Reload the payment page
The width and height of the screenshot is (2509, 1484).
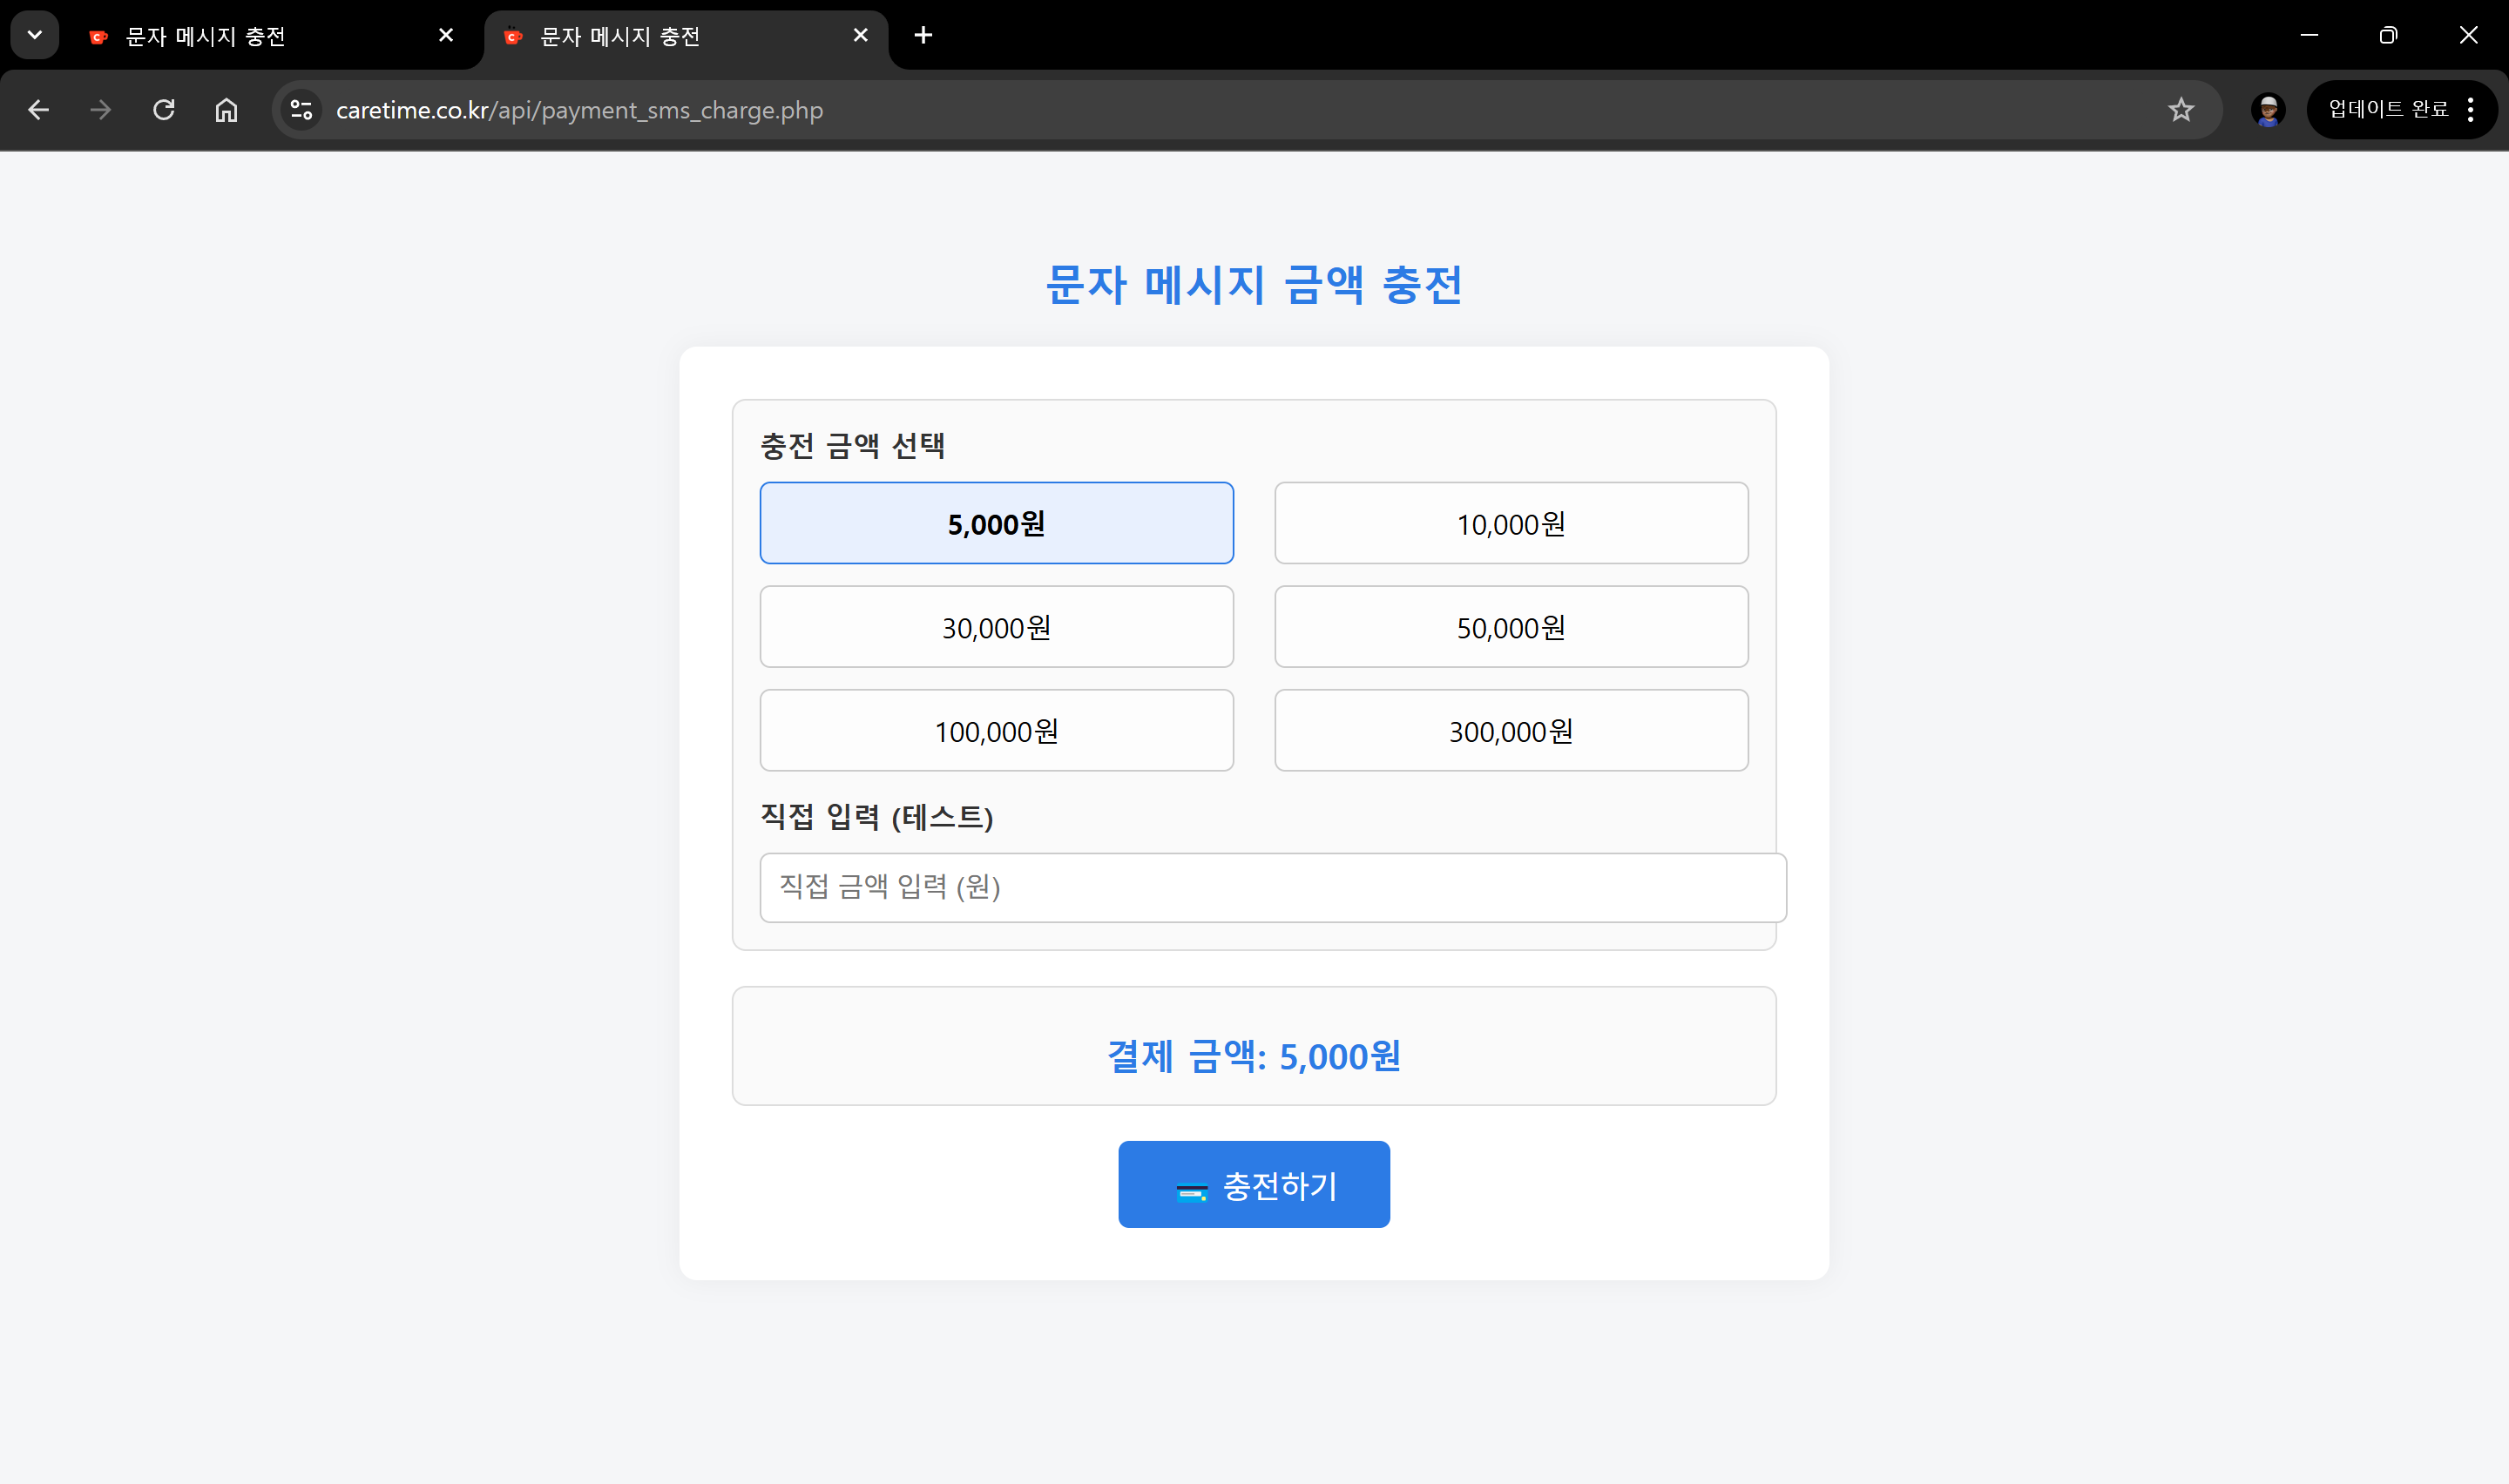tap(163, 110)
